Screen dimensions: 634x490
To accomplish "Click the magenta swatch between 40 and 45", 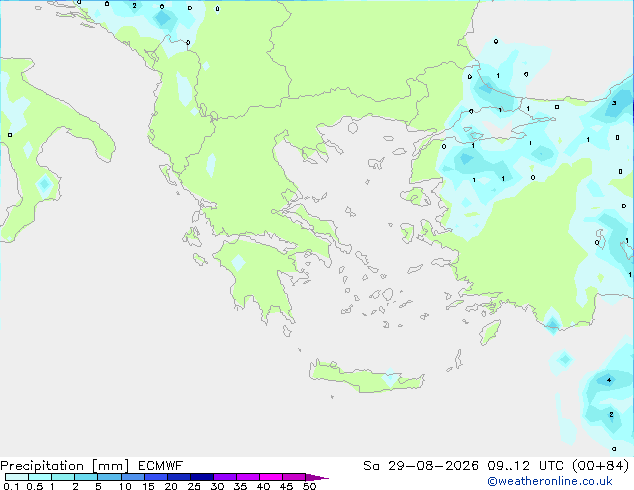I will [271, 477].
